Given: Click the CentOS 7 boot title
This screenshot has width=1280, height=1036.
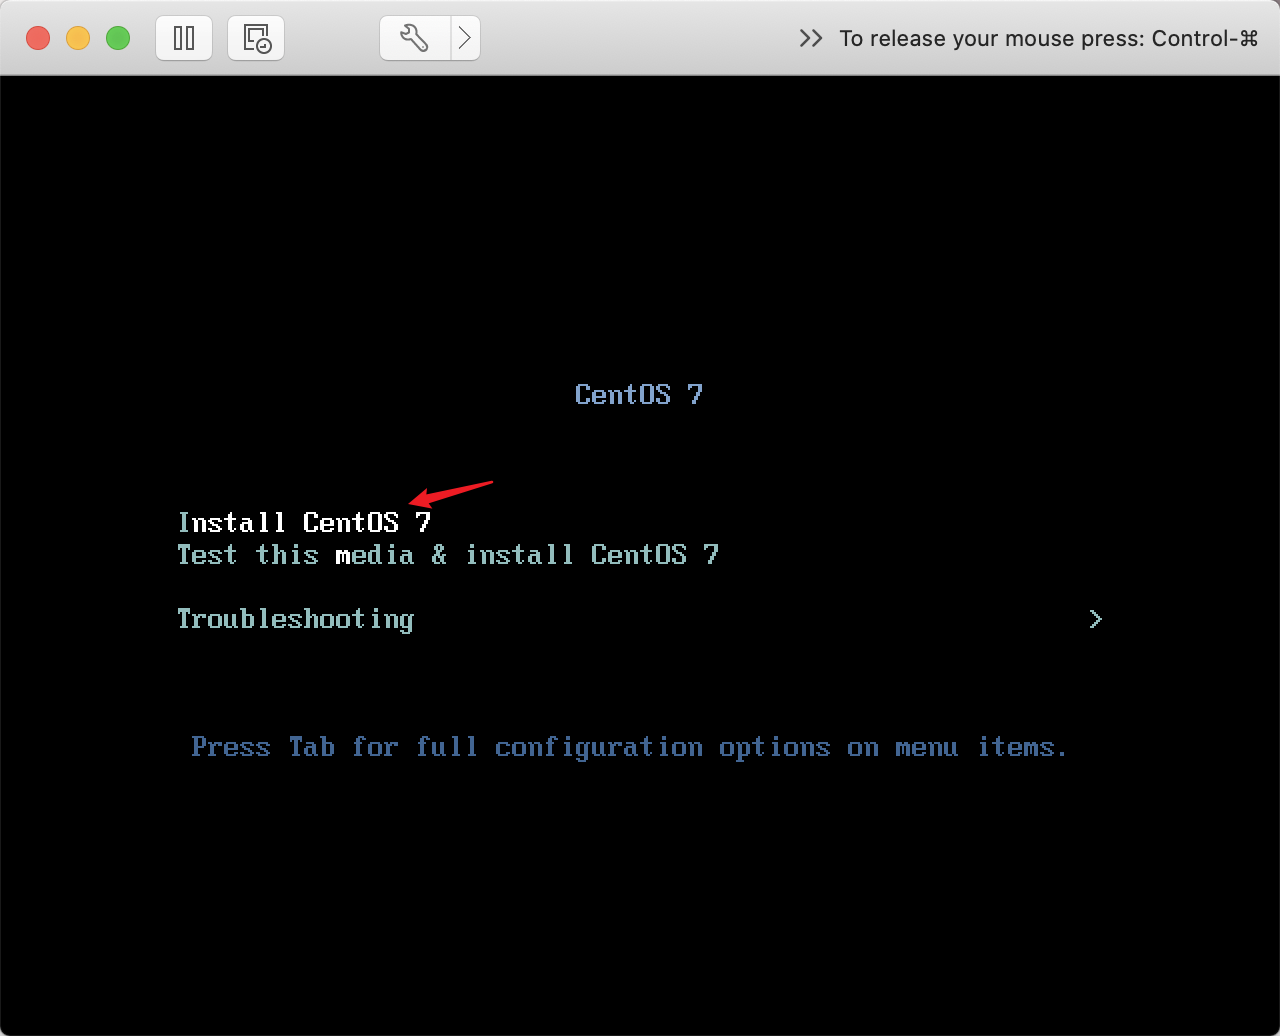Looking at the screenshot, I should pyautogui.click(x=639, y=394).
